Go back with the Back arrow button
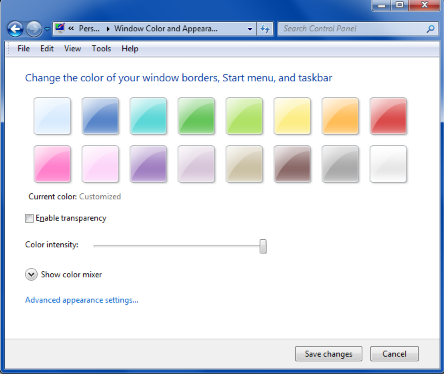The width and height of the screenshot is (444, 374). pyautogui.click(x=15, y=29)
